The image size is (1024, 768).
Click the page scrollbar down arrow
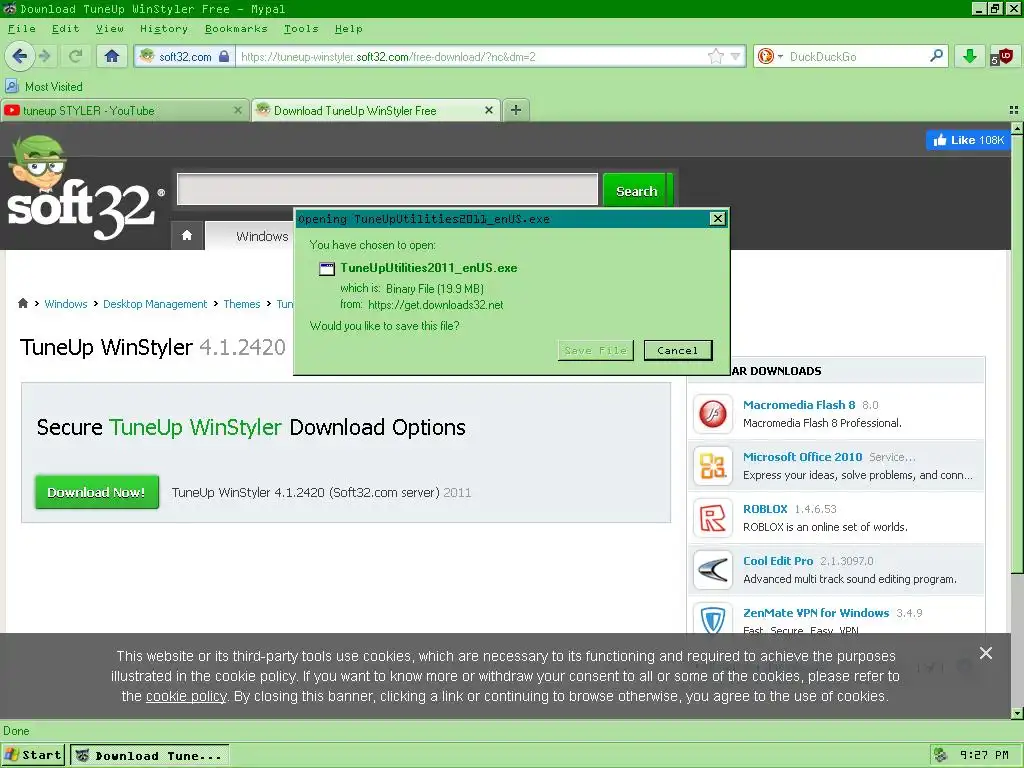point(1017,712)
